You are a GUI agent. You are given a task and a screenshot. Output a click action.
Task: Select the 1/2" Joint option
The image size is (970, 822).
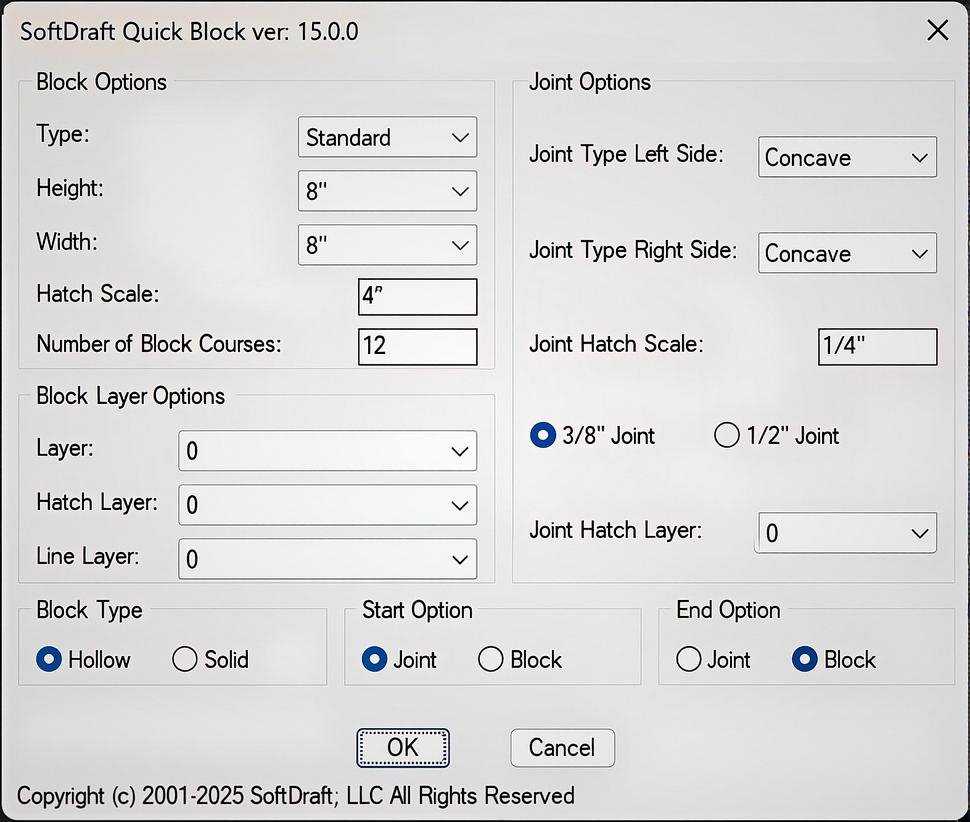pyautogui.click(x=727, y=435)
